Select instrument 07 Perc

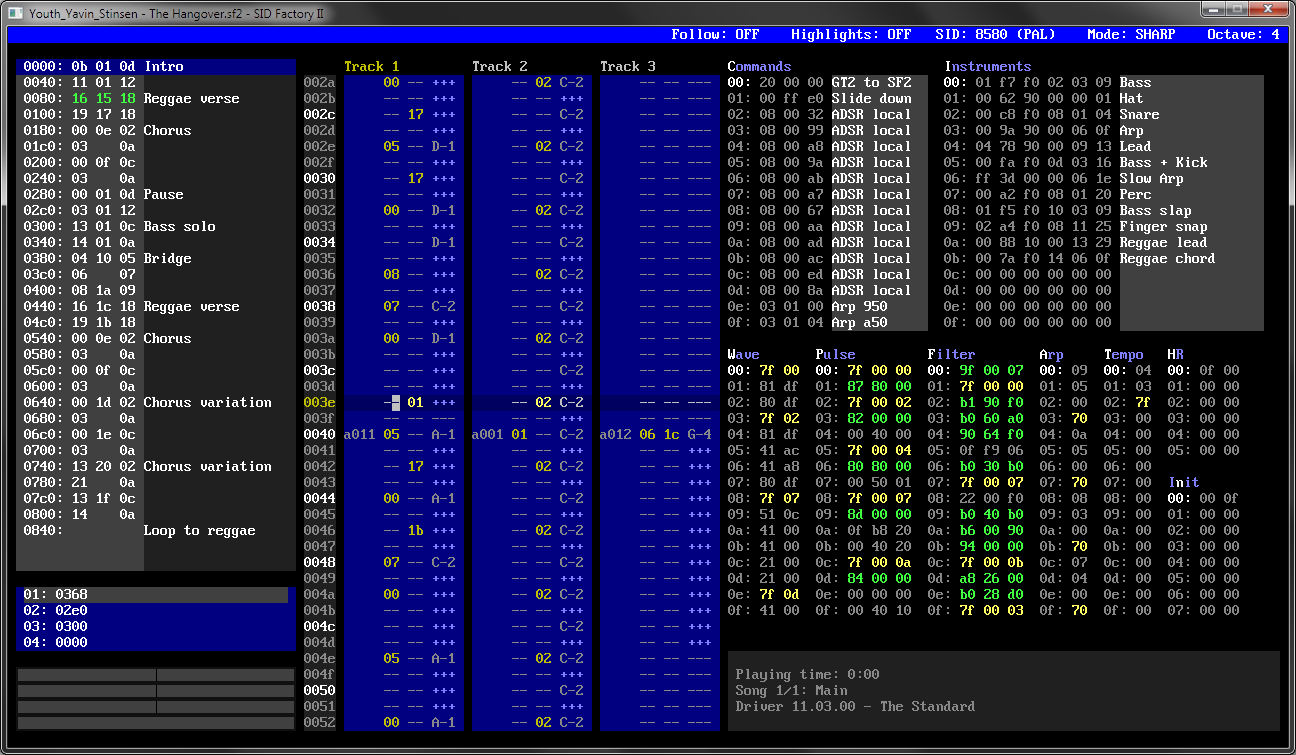[x=1104, y=194]
